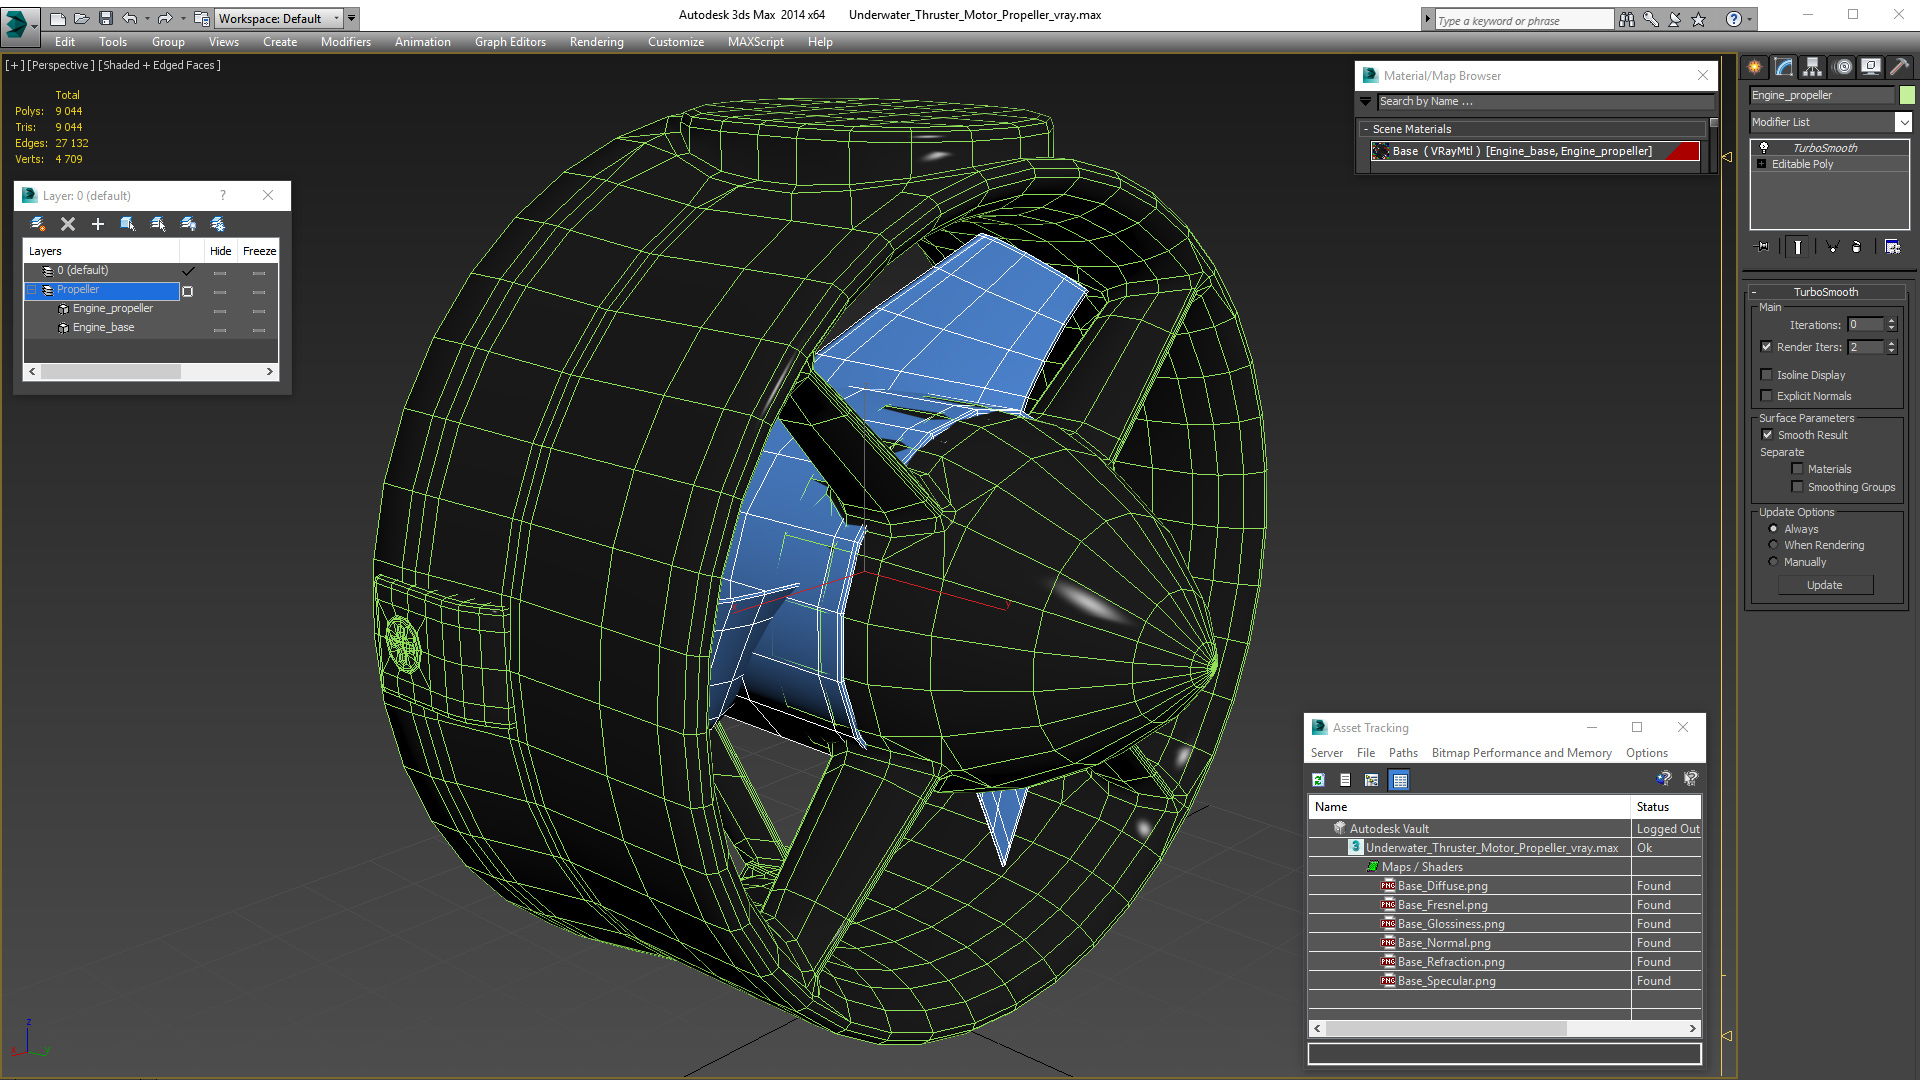Screen dimensions: 1920x1080
Task: Click Pin Stack icon below modifier stack
Action: coord(1762,246)
